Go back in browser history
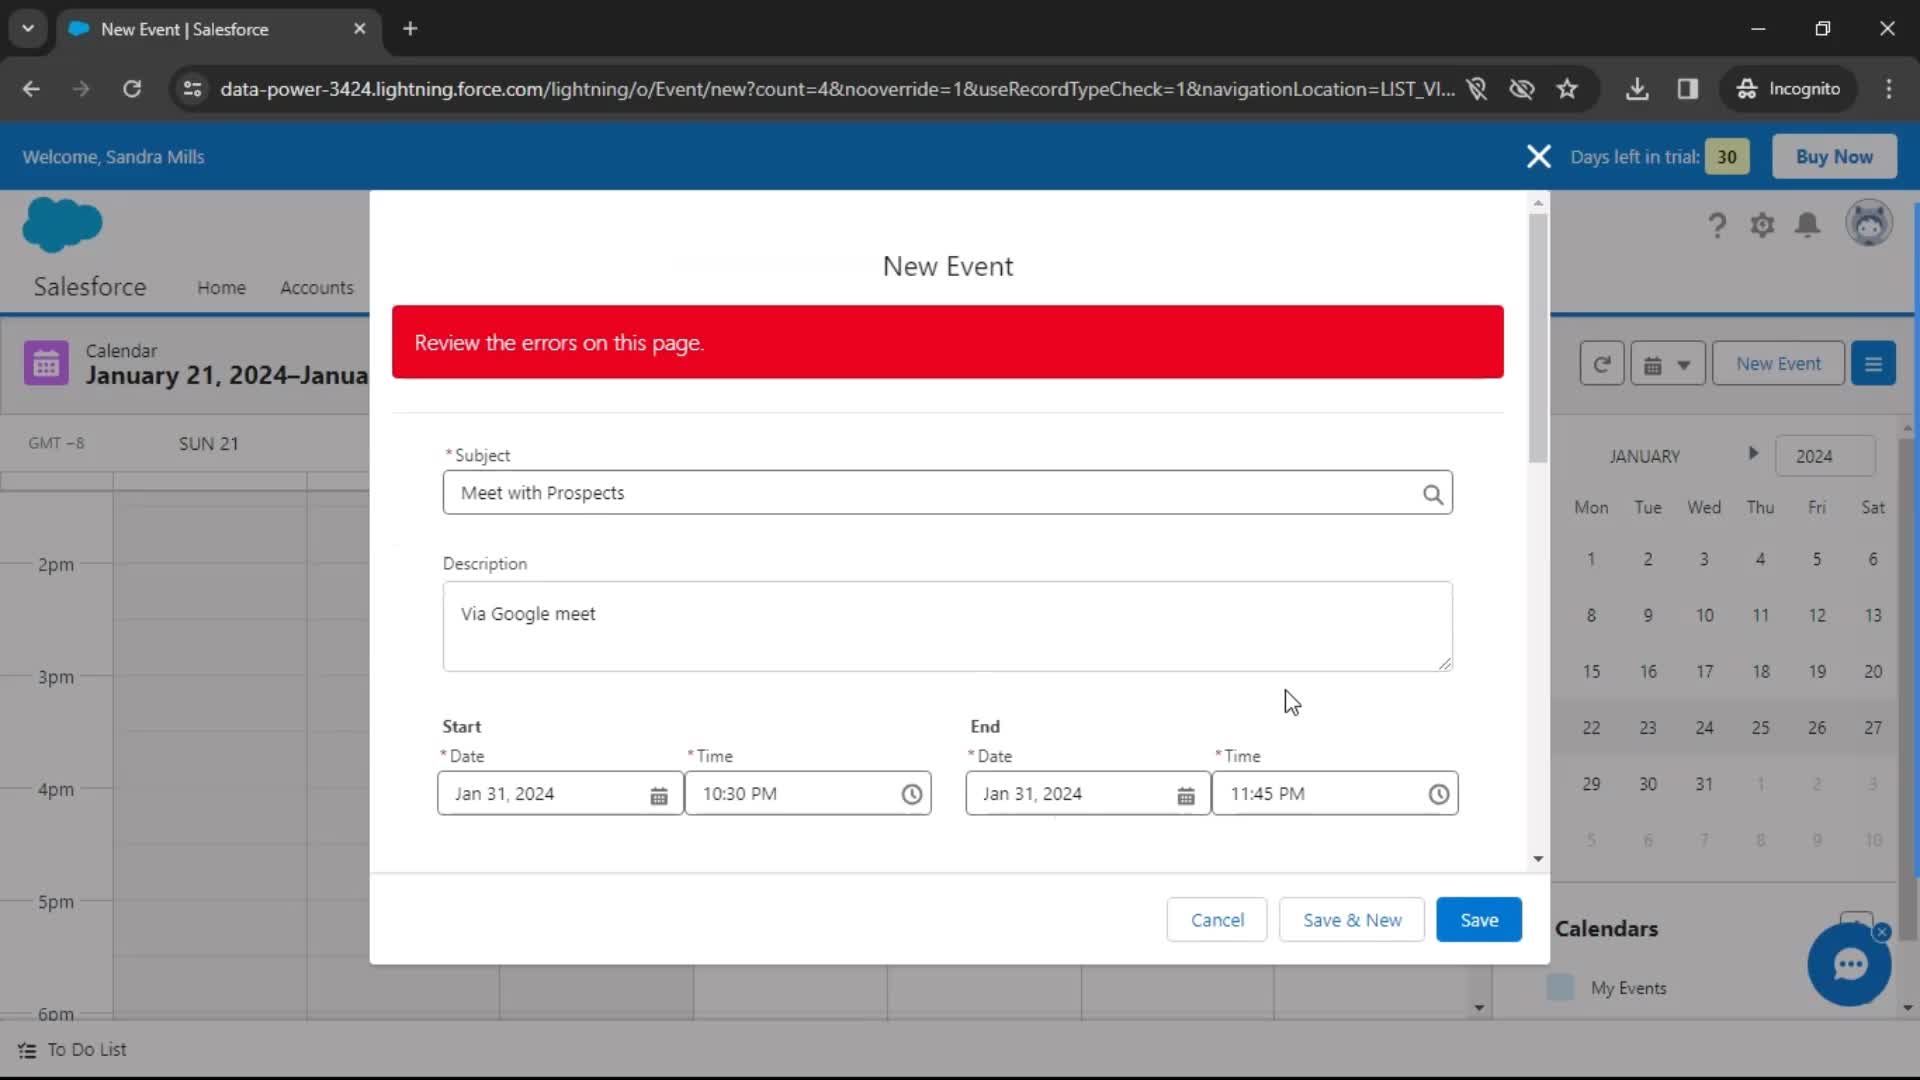This screenshot has width=1920, height=1080. click(x=31, y=89)
